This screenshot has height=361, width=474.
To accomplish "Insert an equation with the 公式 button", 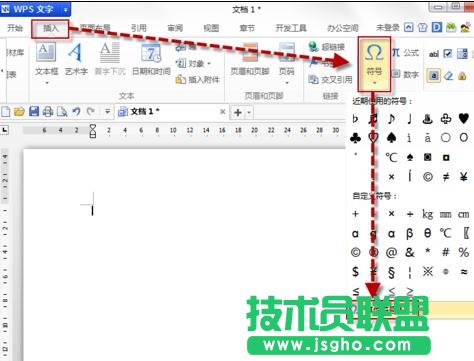I will click(x=405, y=52).
